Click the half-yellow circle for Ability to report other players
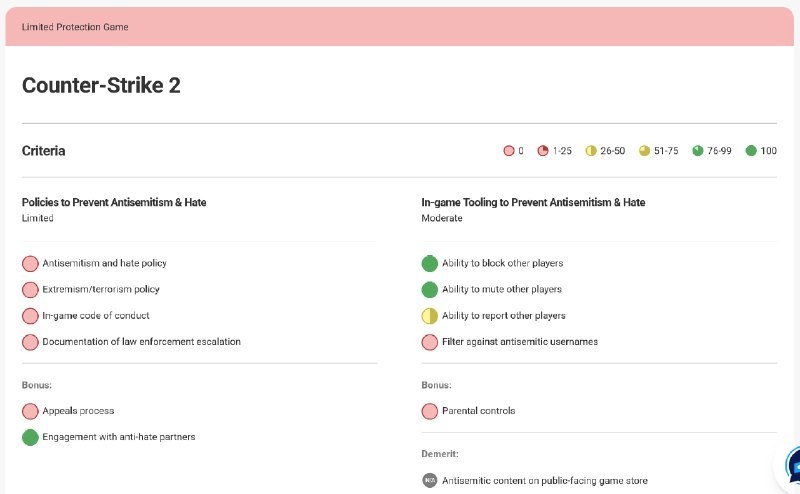800x494 pixels. [x=430, y=316]
